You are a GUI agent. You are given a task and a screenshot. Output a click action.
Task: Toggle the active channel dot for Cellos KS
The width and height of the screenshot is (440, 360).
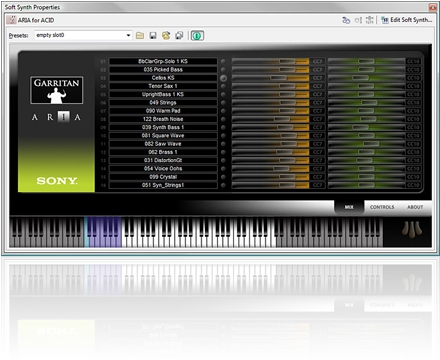click(x=223, y=78)
